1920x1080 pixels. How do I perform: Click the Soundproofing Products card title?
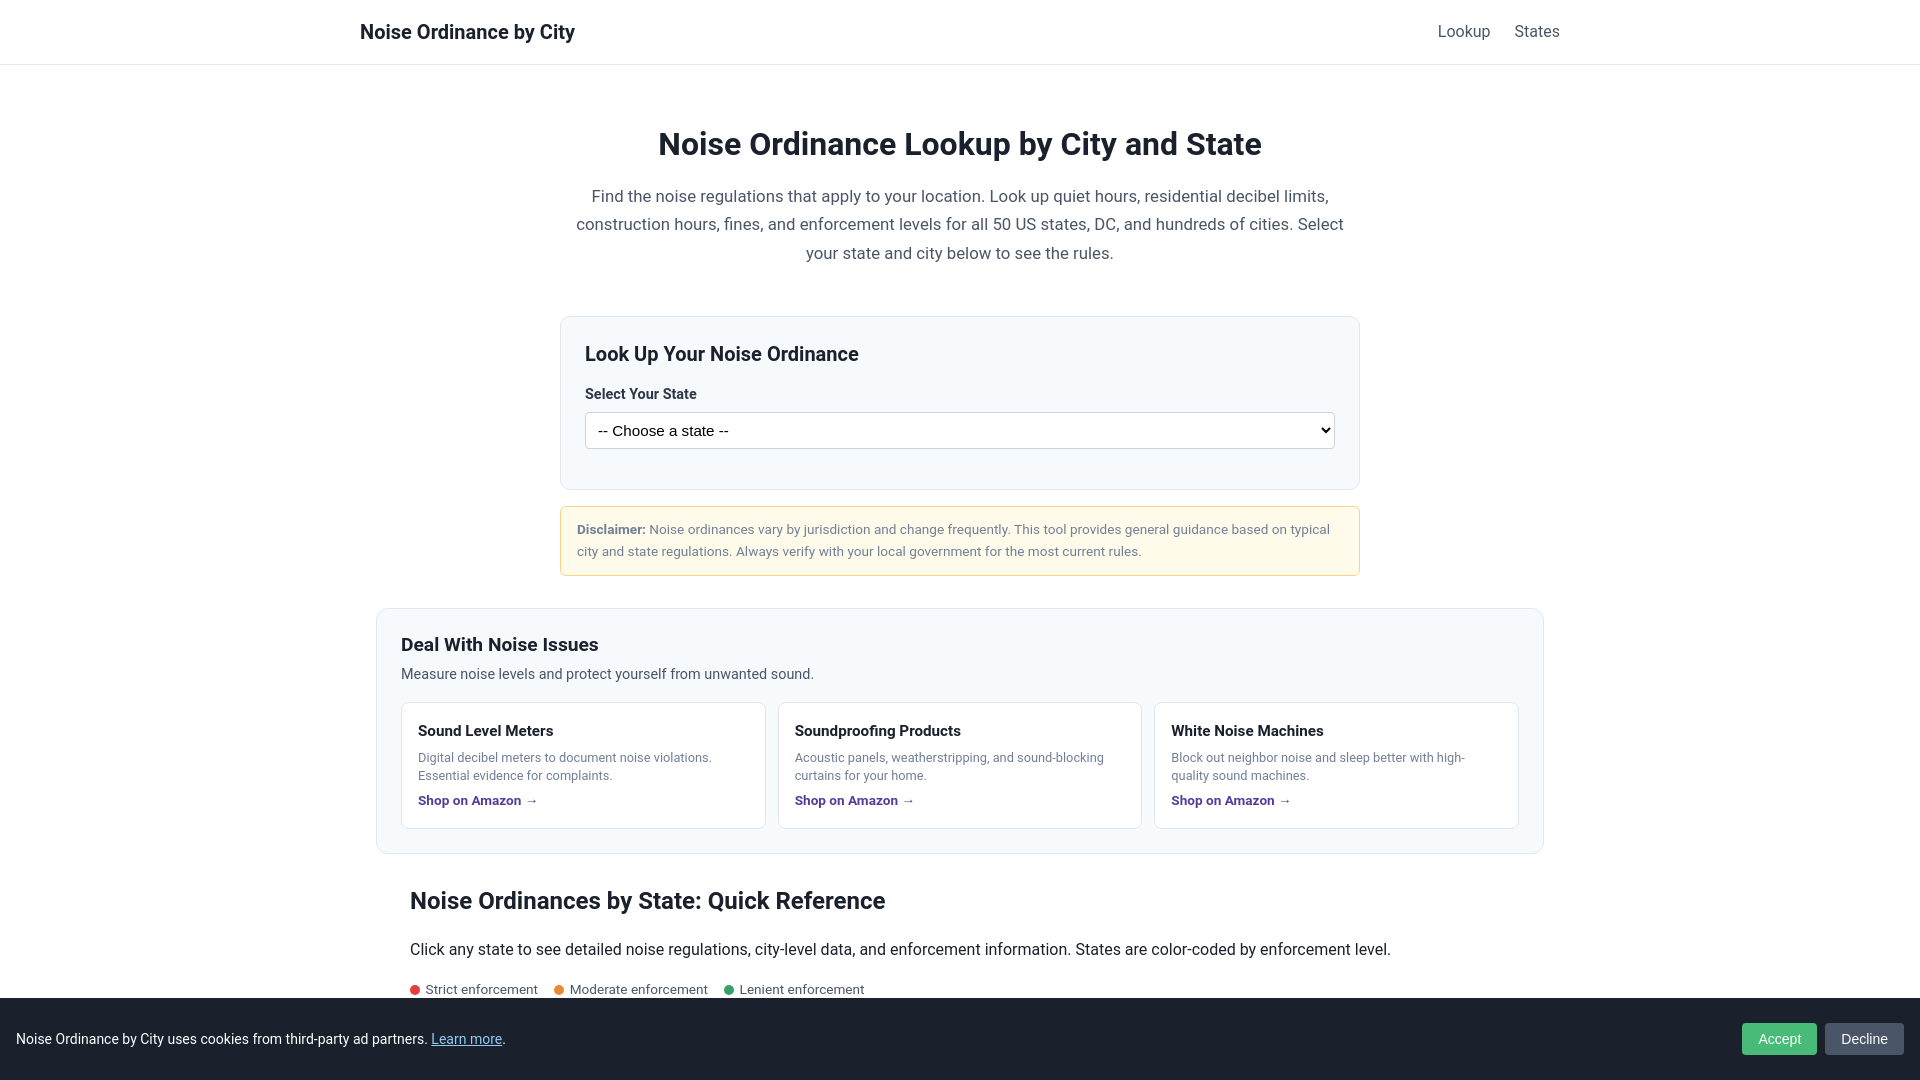point(877,731)
